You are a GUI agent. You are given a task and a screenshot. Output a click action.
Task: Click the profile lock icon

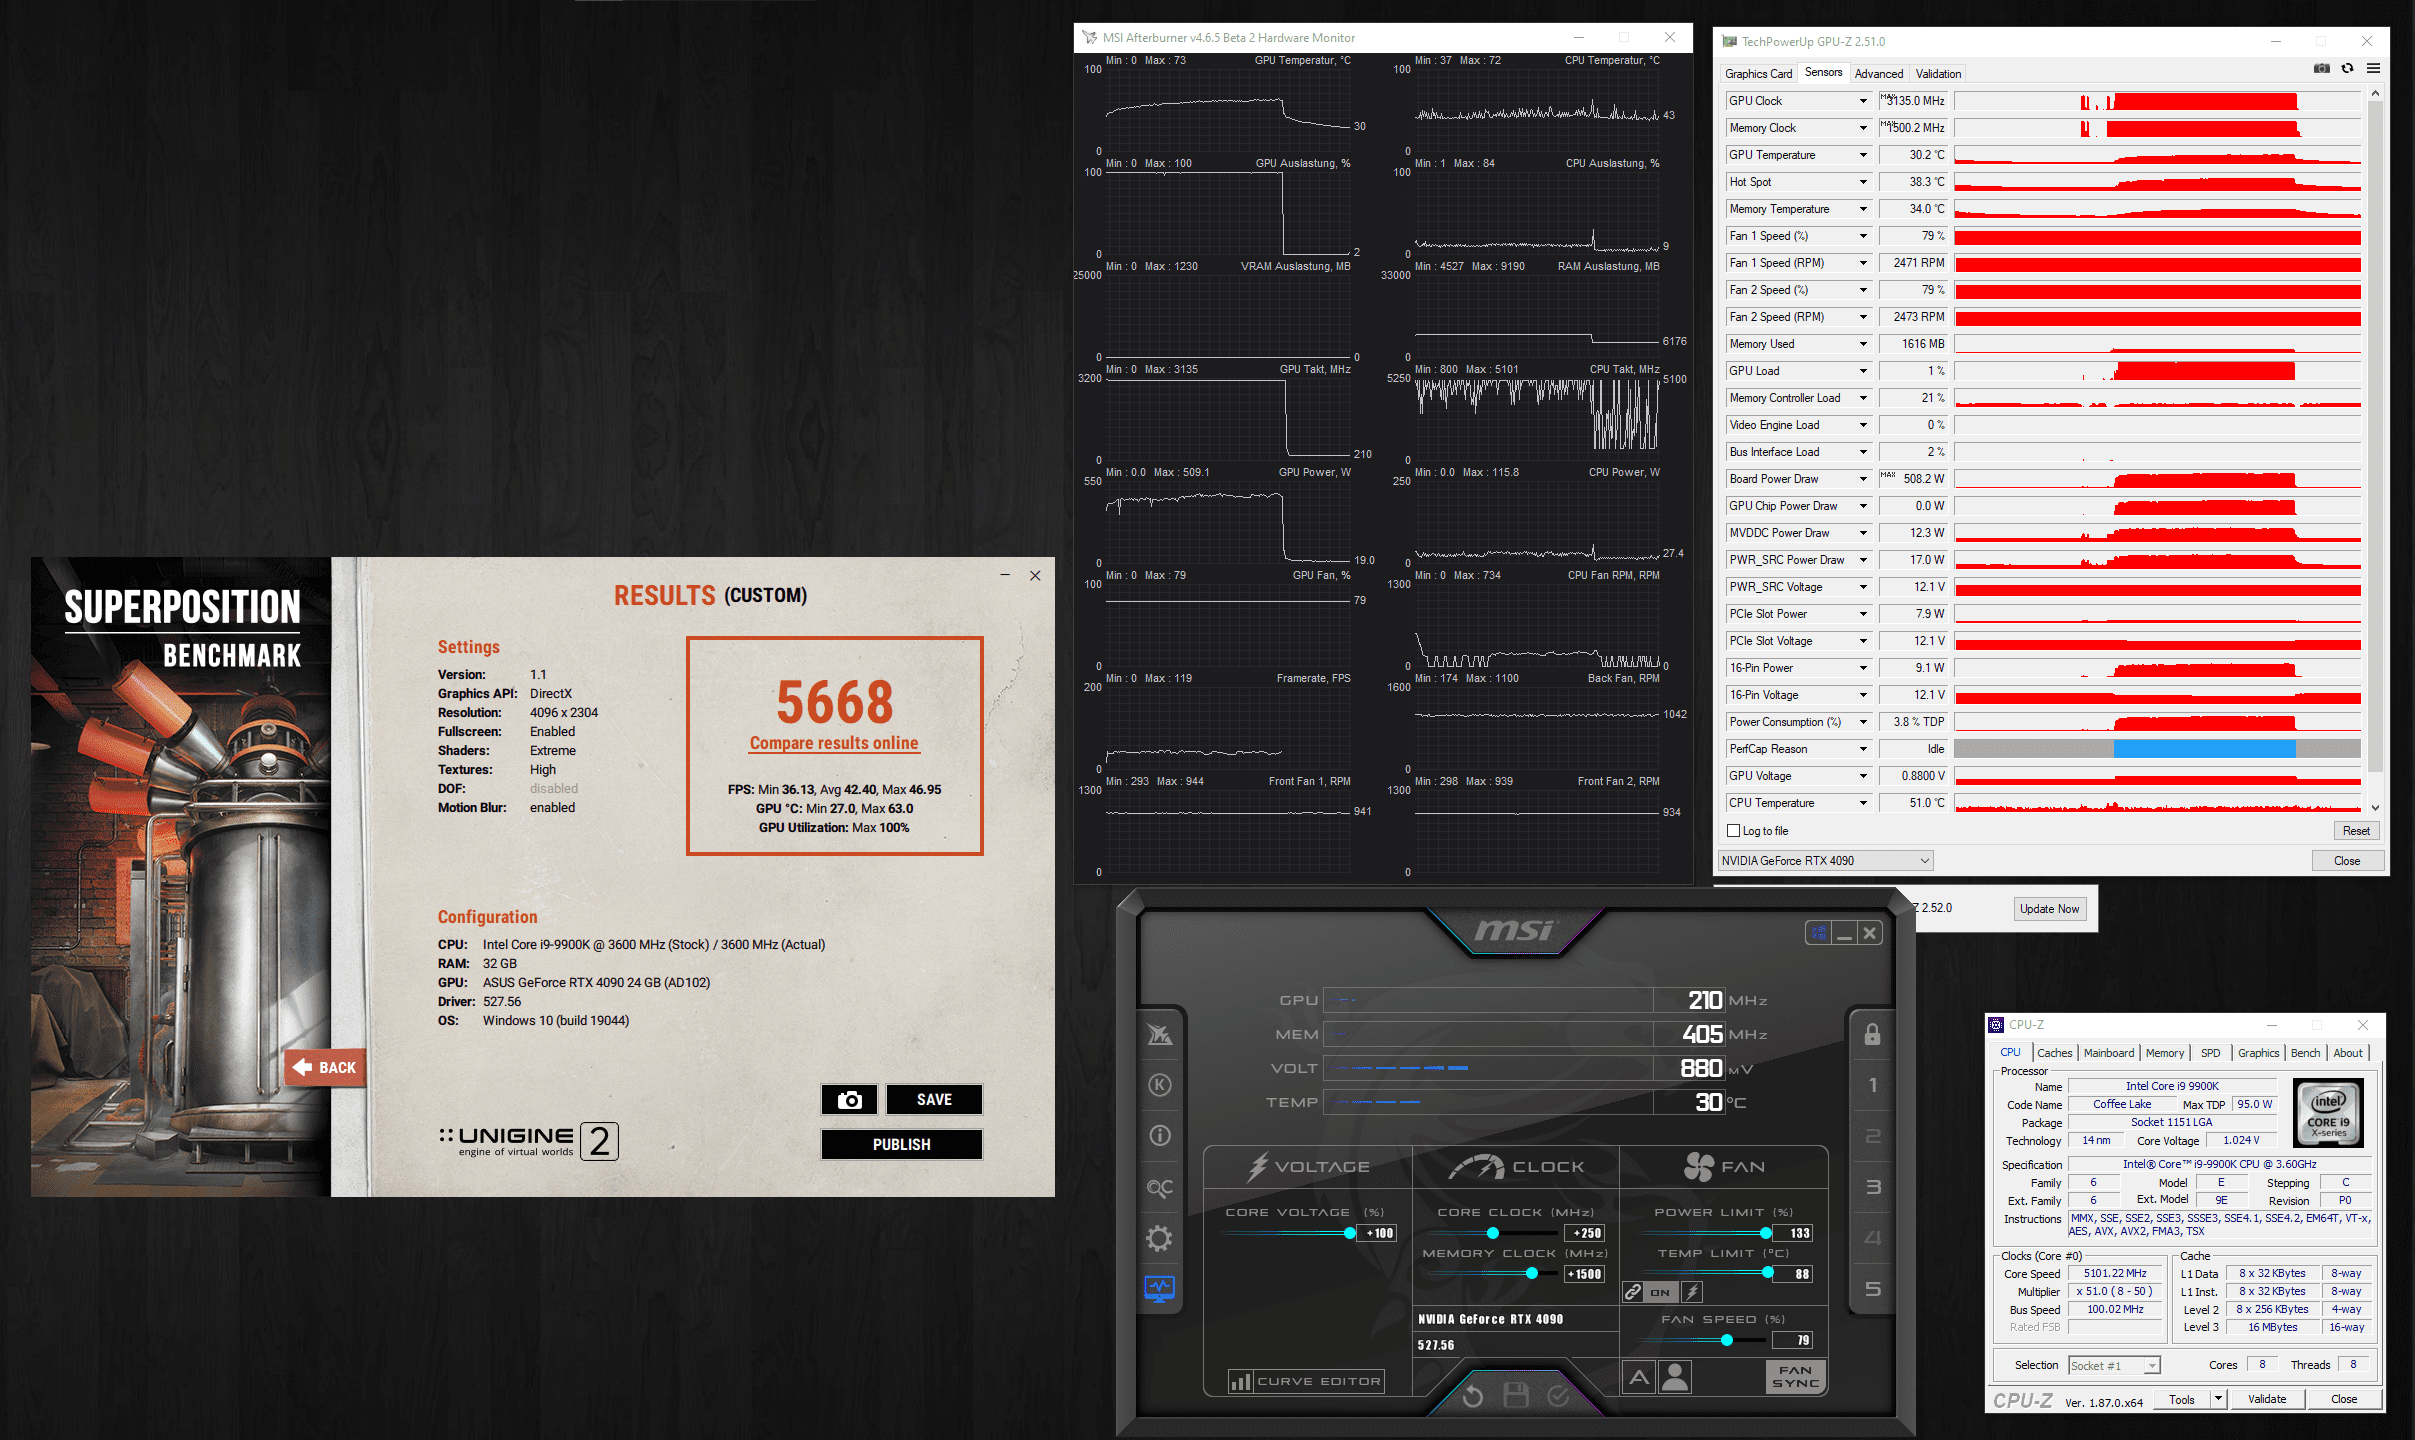[1872, 1035]
